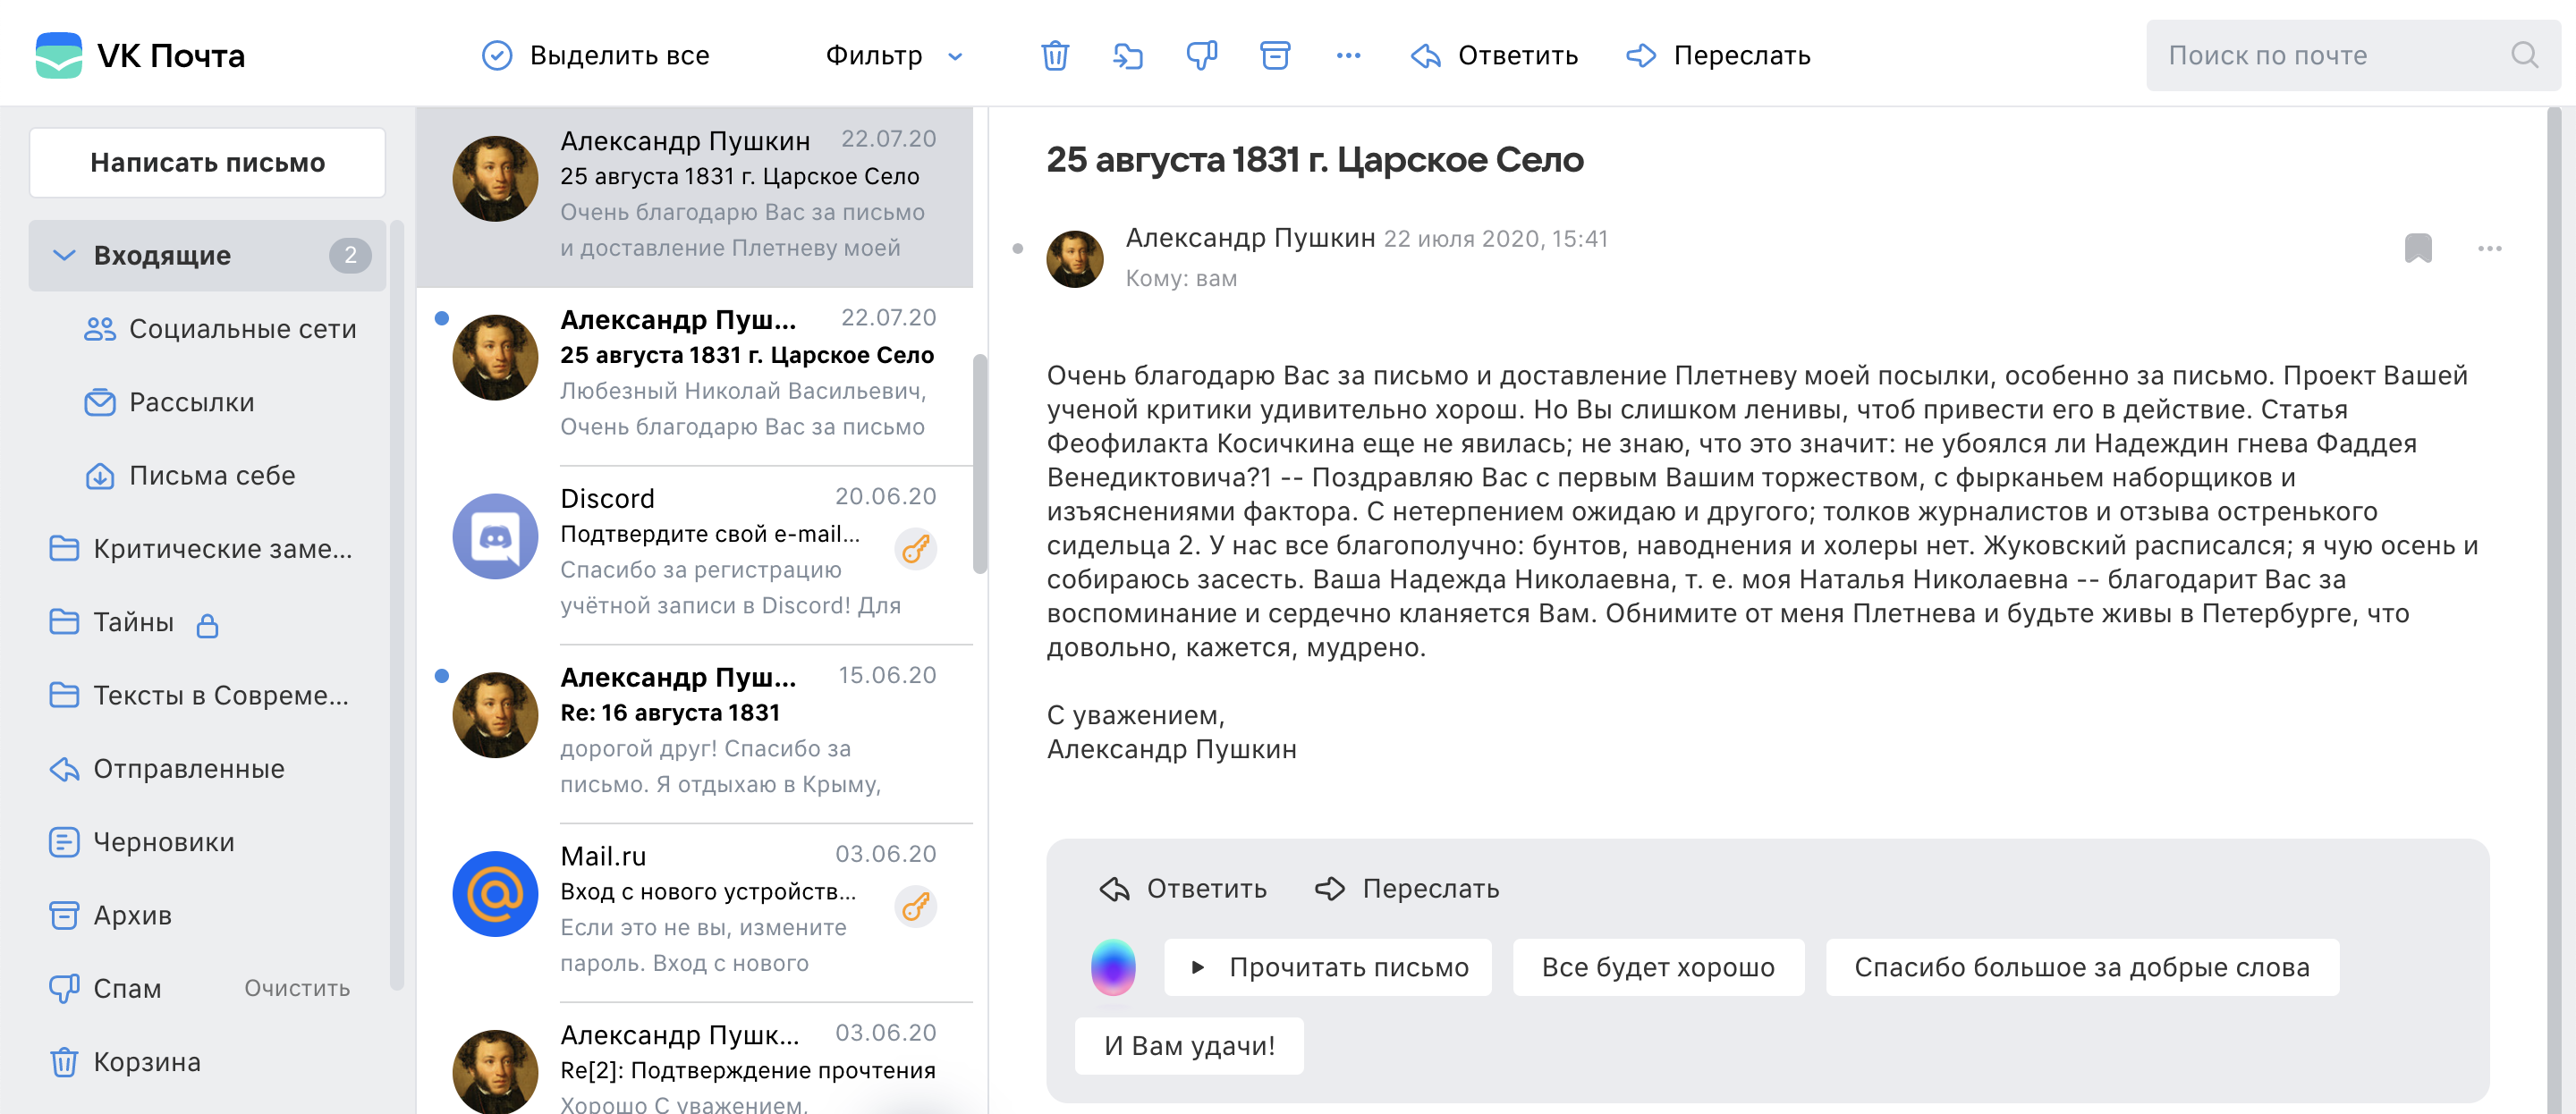Viewport: 2576px width, 1114px height.
Task: Select quick reply И Вам удачи!
Action: click(1189, 1045)
